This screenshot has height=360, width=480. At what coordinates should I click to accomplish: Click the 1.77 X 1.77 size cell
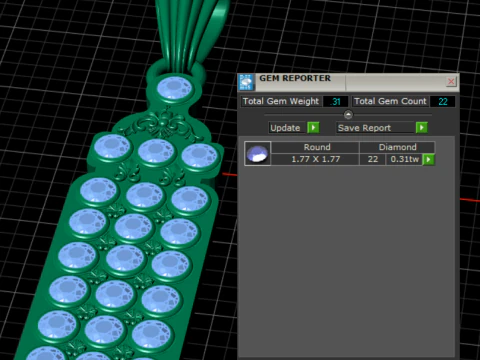click(x=315, y=159)
